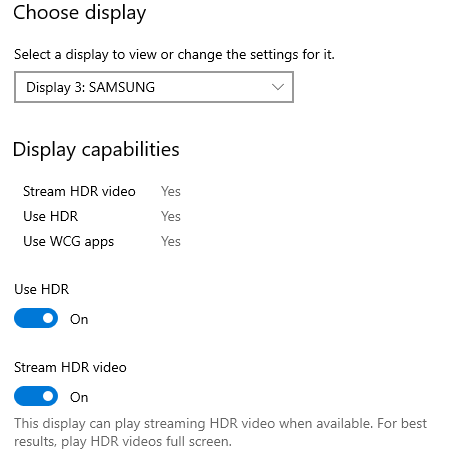Disable the Stream HDR video switch
The height and width of the screenshot is (461, 459).
coord(36,396)
